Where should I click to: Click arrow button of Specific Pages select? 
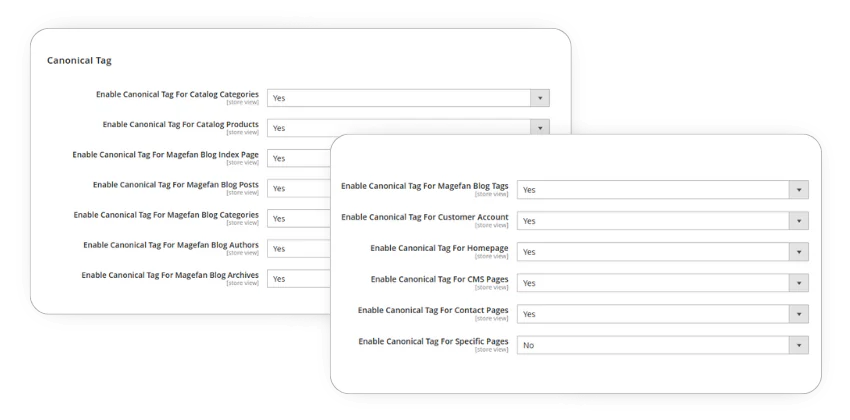coord(799,345)
